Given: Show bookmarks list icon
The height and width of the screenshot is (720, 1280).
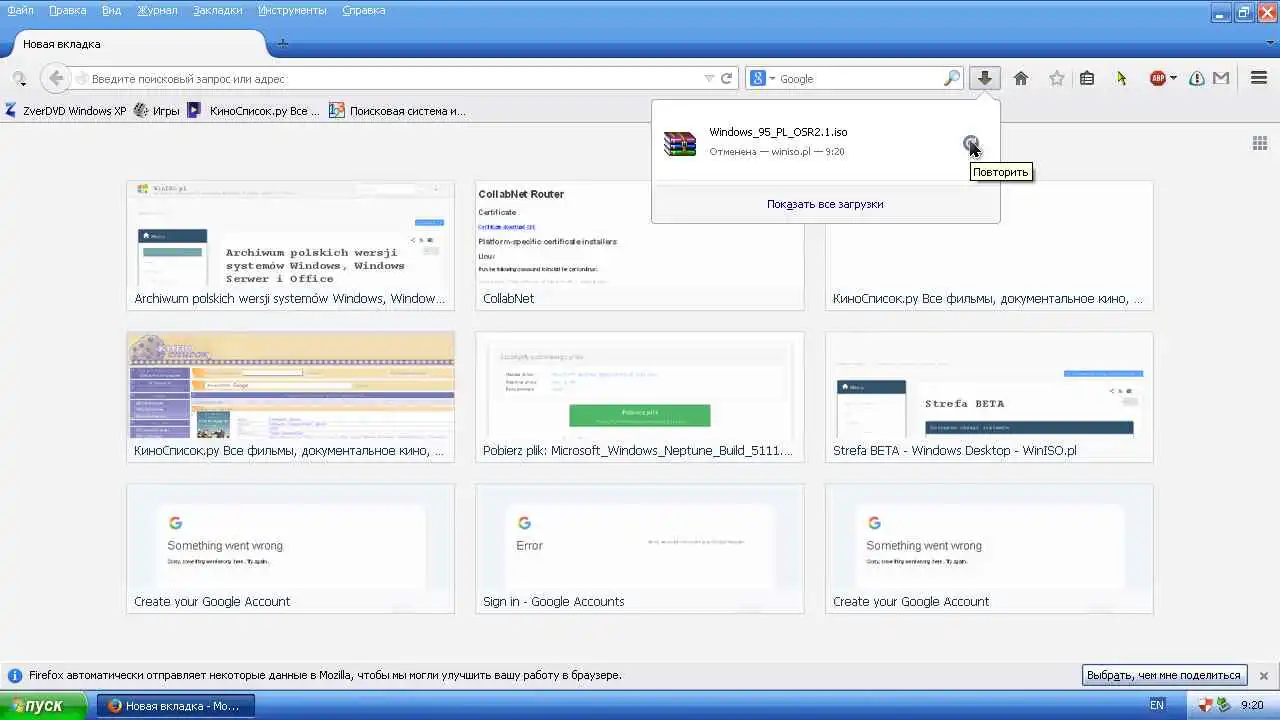Looking at the screenshot, I should click(x=1087, y=78).
